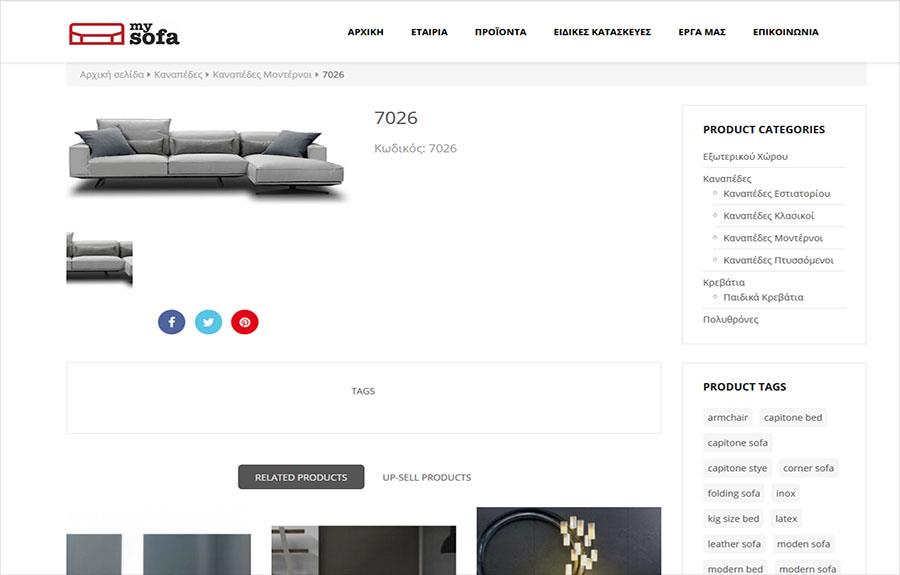Select the armchair product tag
The height and width of the screenshot is (575, 900).
click(x=727, y=418)
